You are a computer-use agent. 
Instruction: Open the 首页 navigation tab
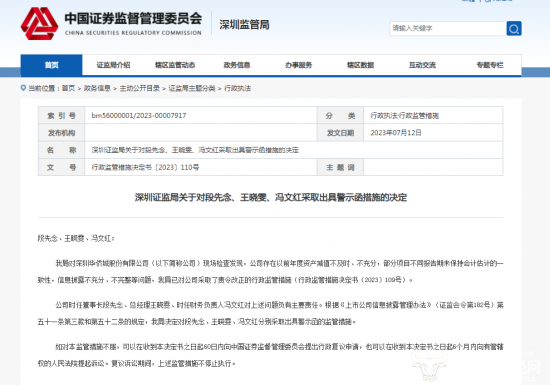coord(52,65)
